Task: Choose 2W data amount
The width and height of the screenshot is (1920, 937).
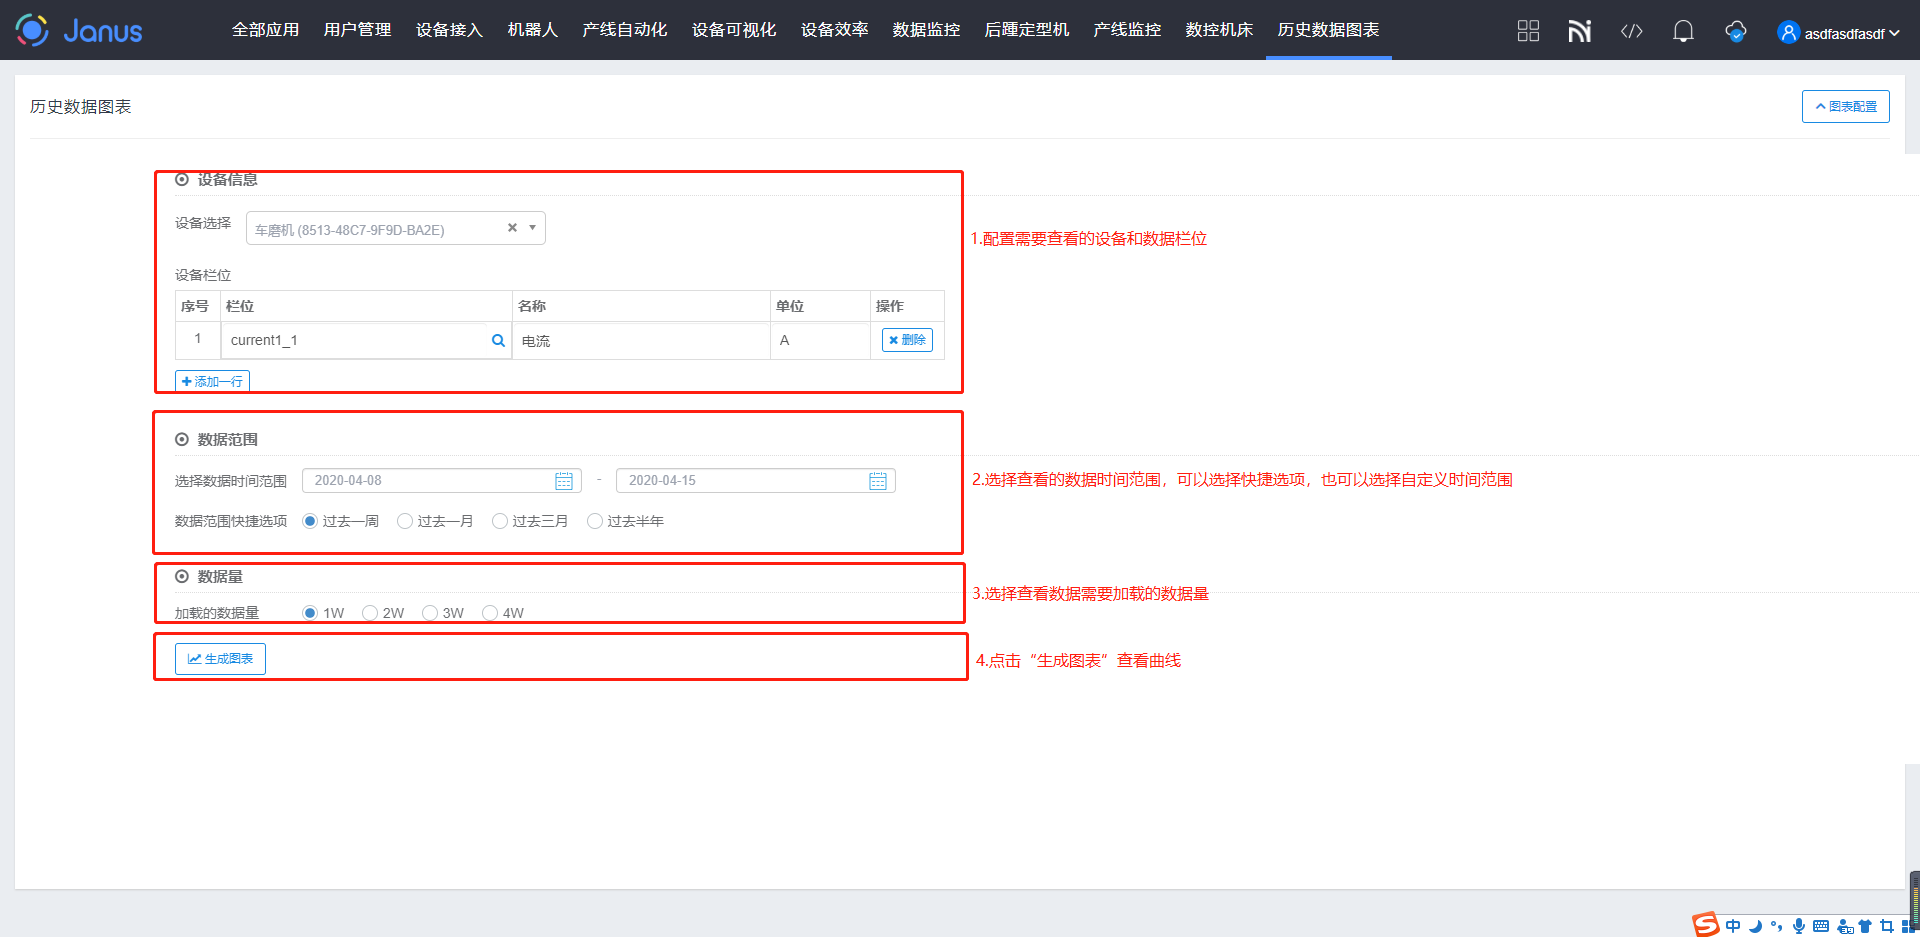Action: [x=370, y=613]
